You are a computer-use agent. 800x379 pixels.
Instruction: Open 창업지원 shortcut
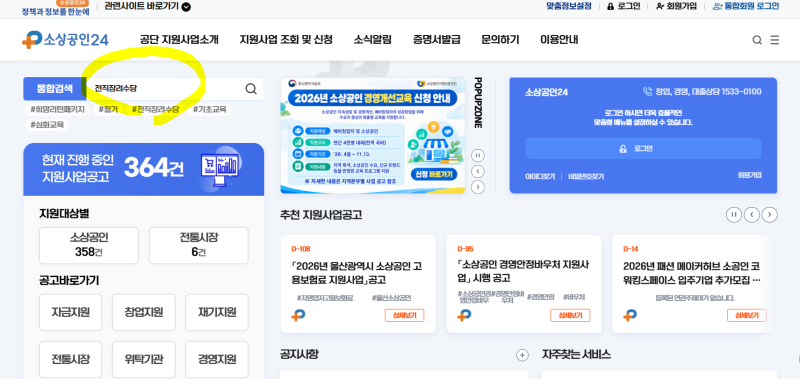pos(144,312)
